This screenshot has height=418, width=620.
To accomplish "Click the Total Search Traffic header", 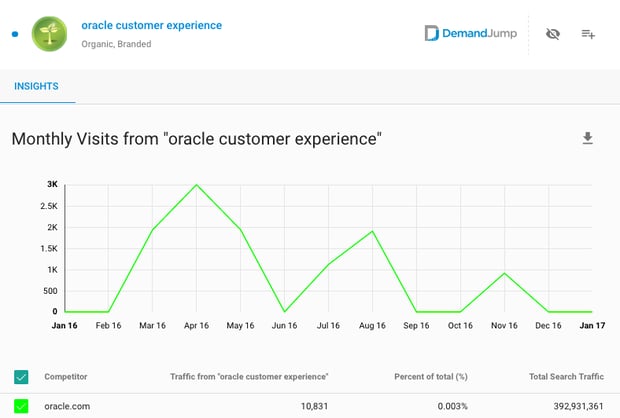I will point(566,376).
